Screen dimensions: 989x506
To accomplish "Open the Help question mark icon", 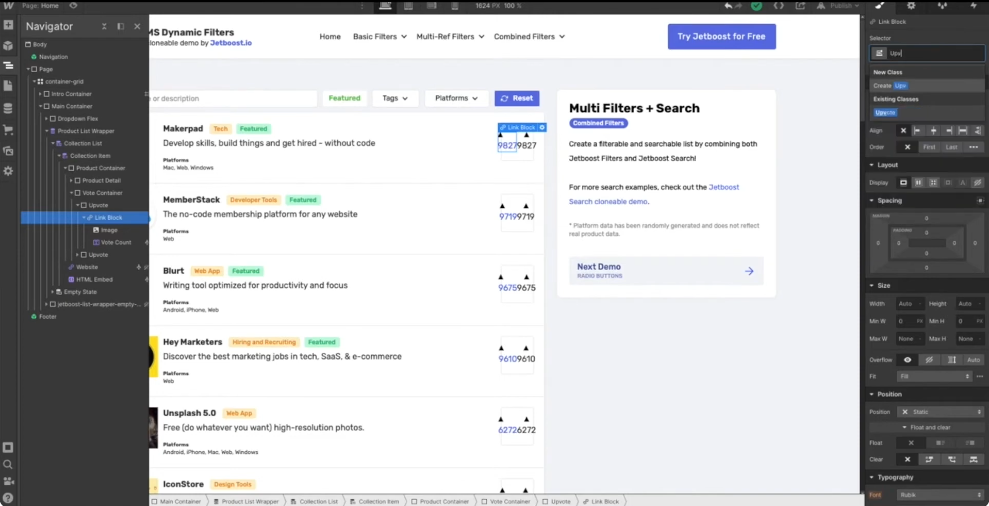I will [x=8, y=498].
